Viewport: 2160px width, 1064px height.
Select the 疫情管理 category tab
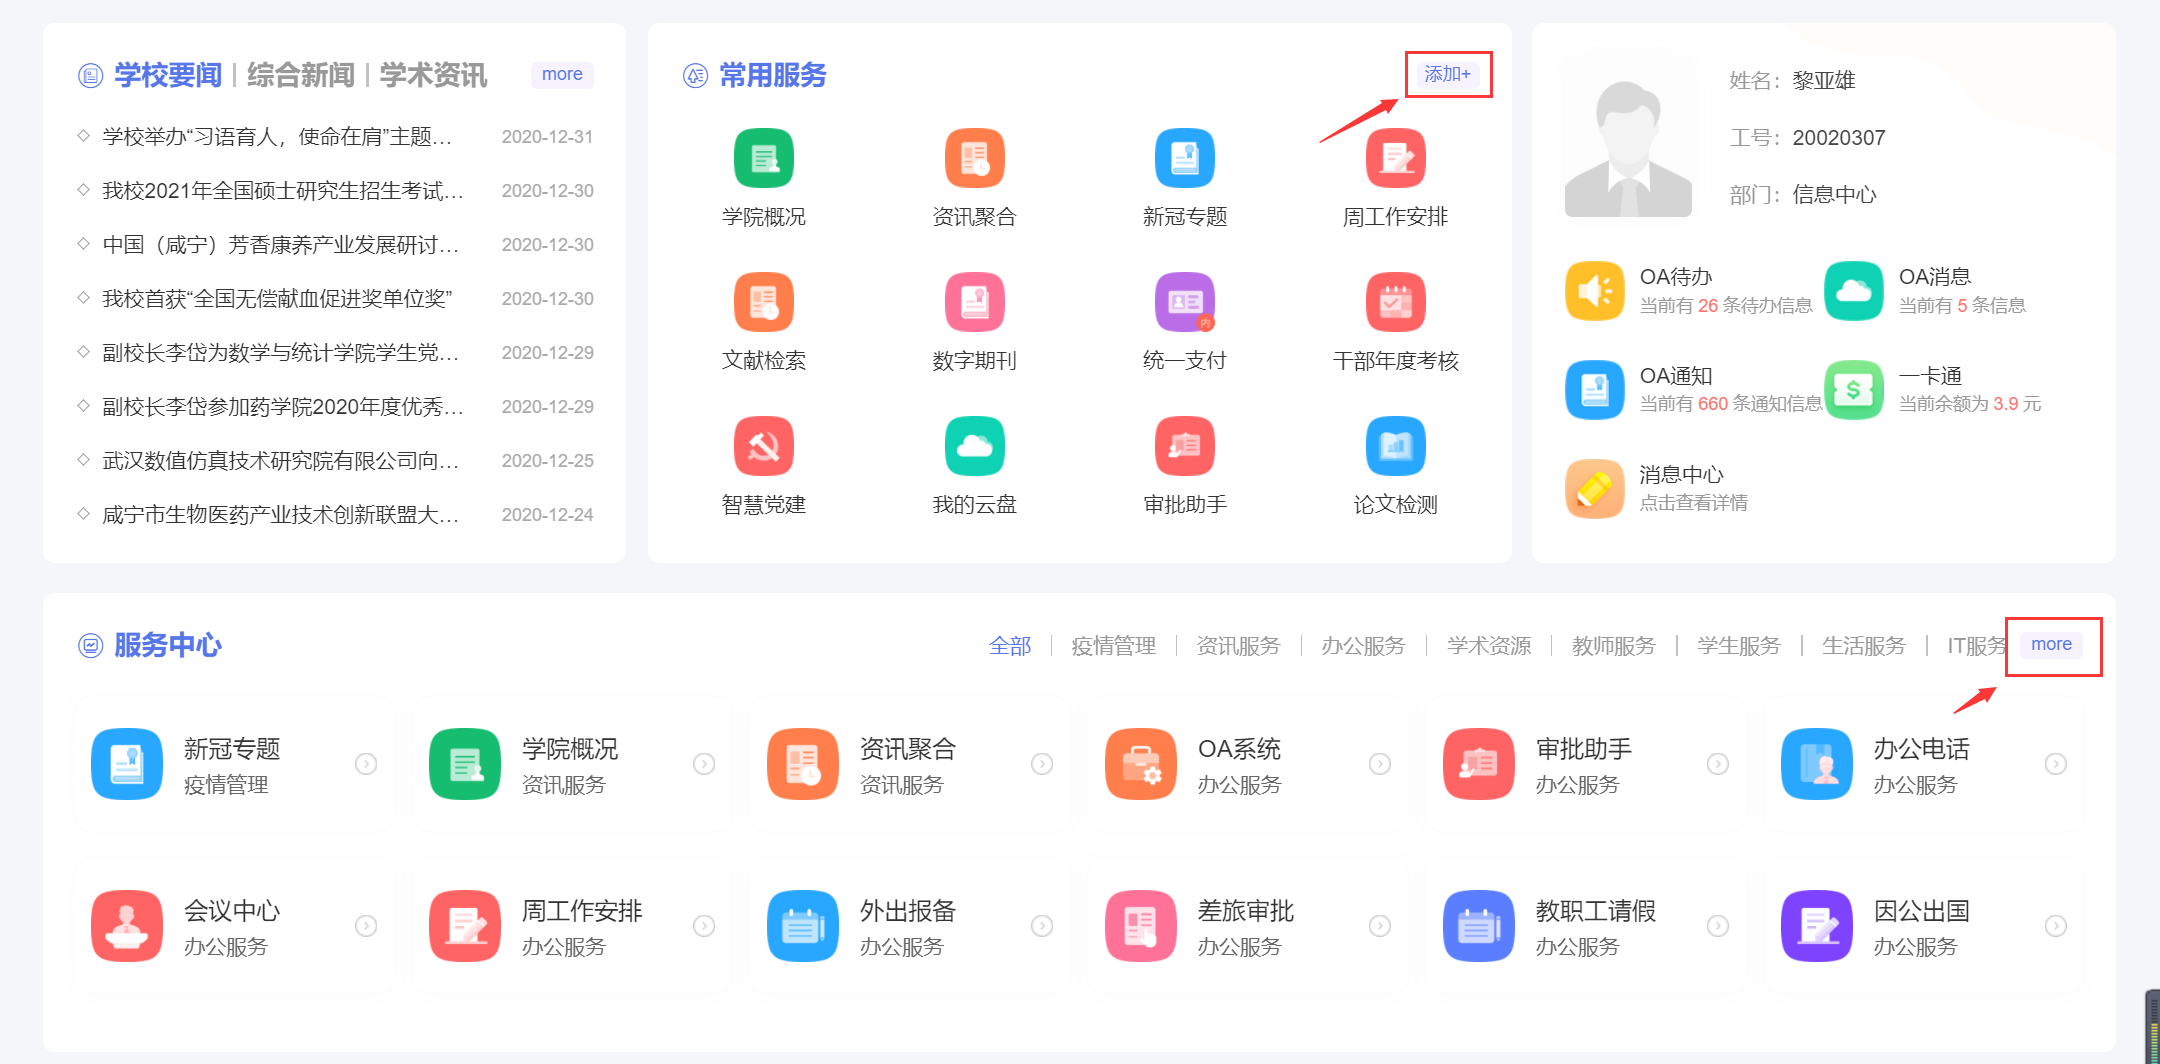click(x=1114, y=646)
